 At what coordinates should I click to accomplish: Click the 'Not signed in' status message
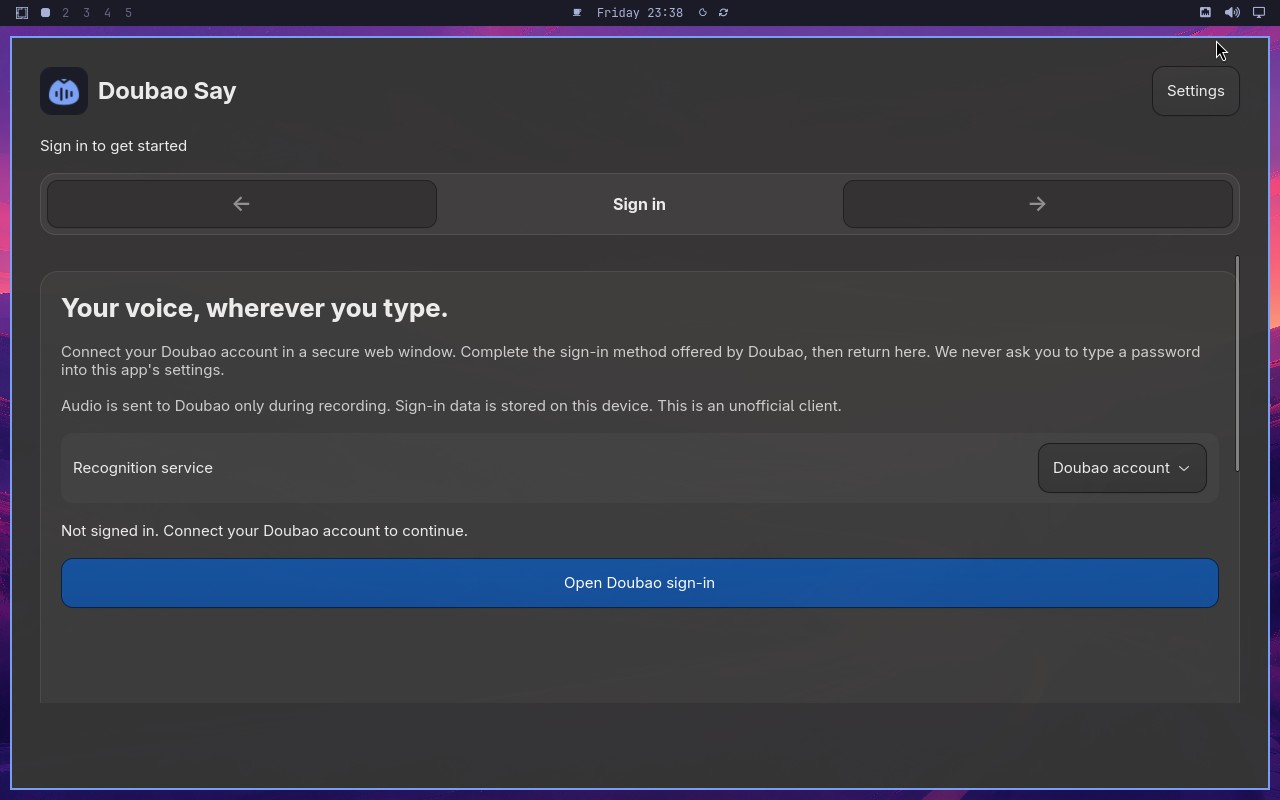tap(264, 531)
